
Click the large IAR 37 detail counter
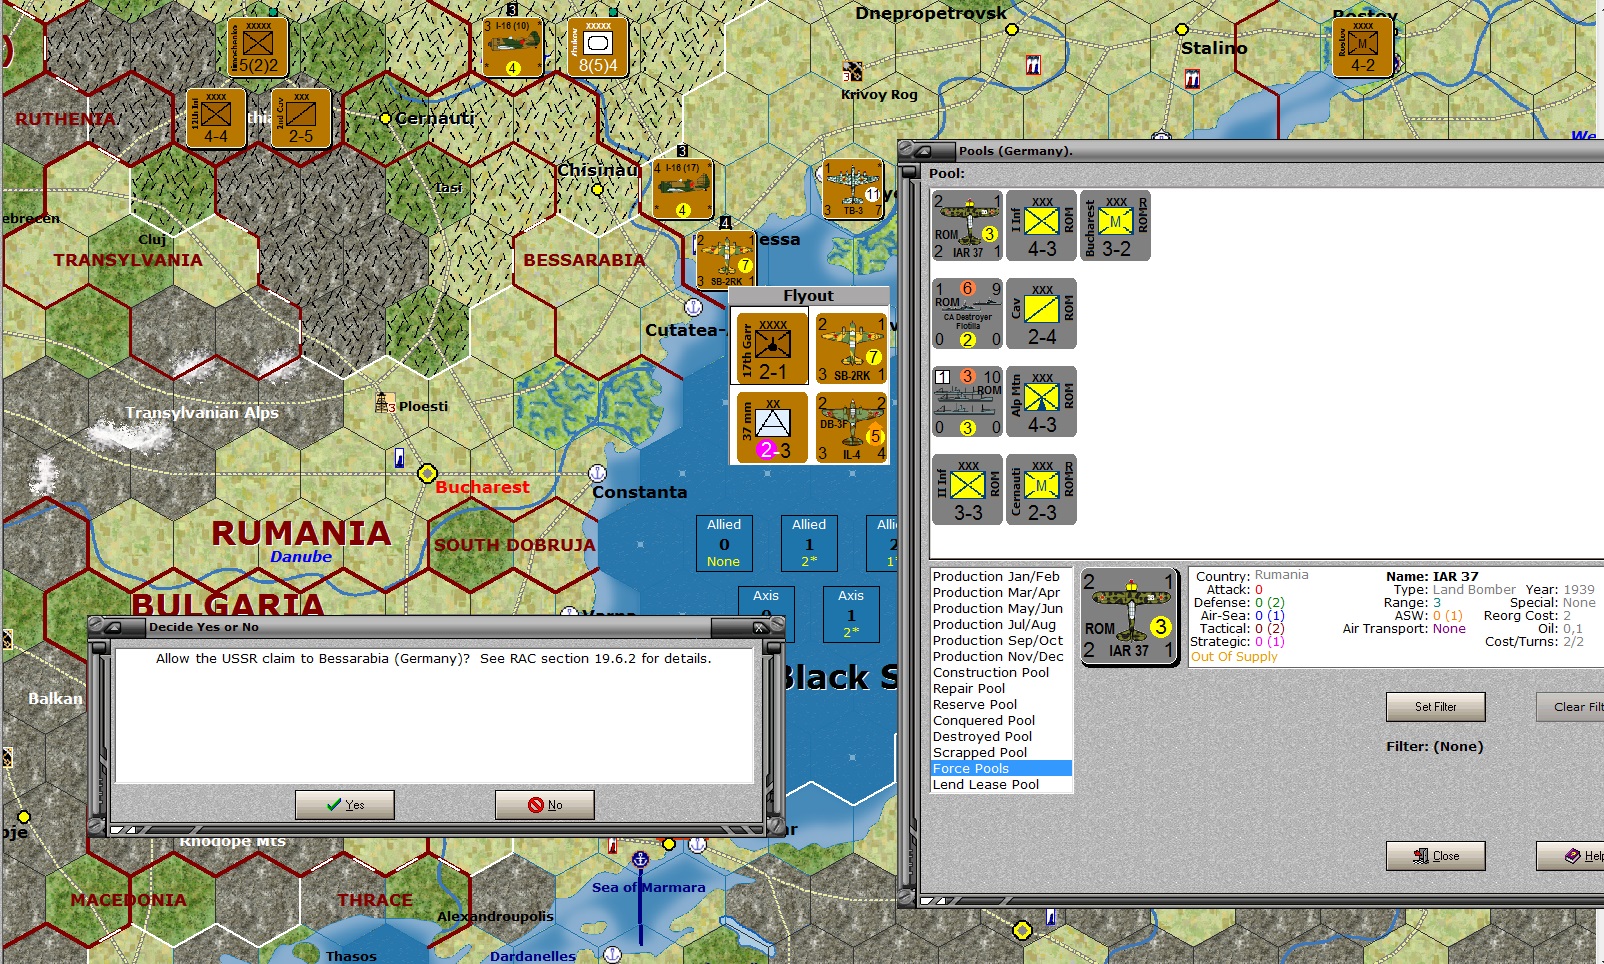[x=1129, y=617]
